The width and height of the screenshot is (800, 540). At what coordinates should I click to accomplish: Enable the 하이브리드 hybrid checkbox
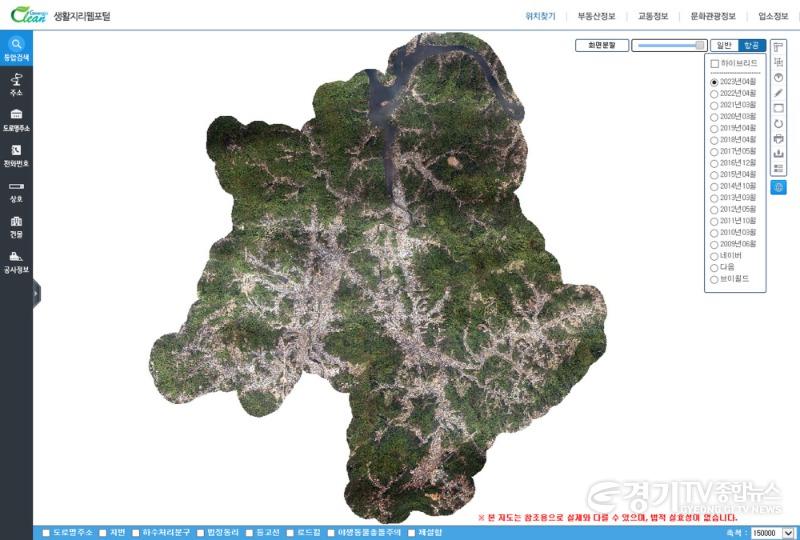(714, 64)
